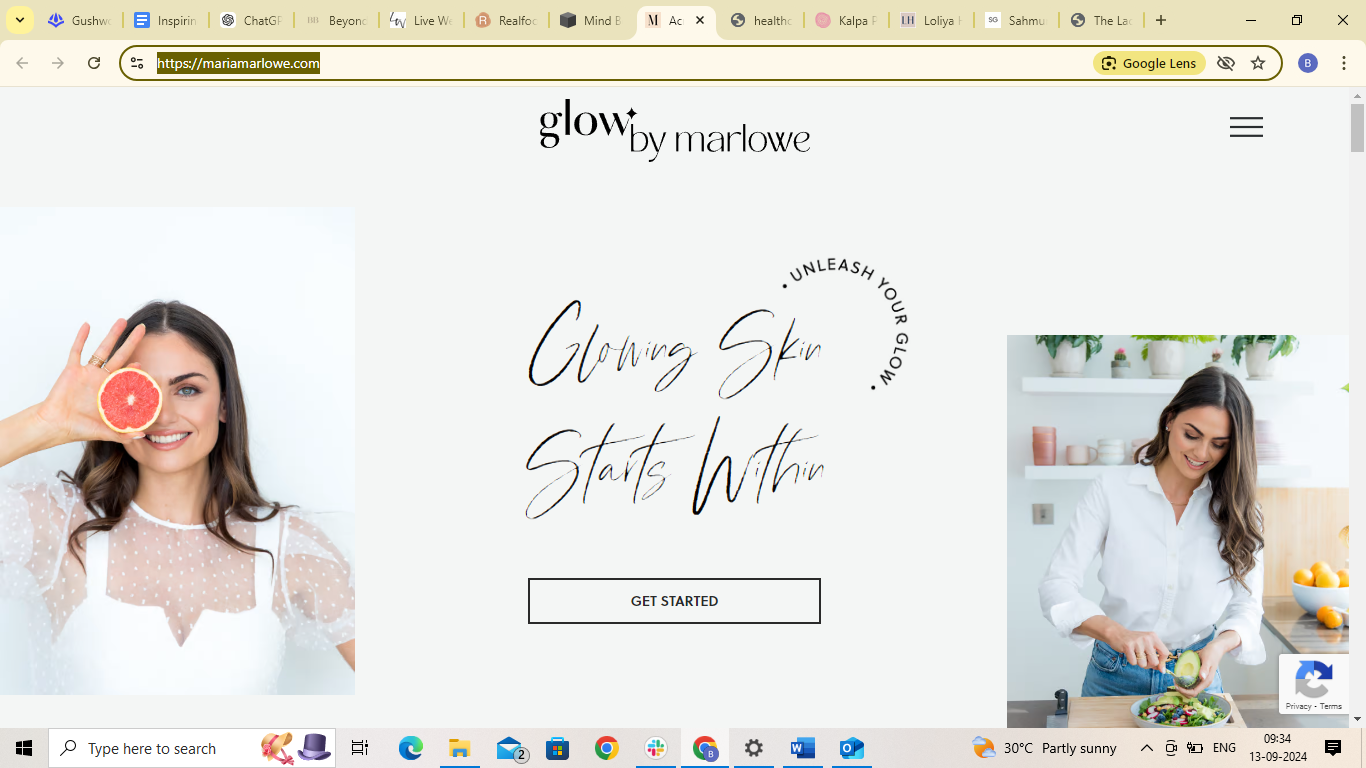Screen dimensions: 1366x768
Task: Open the weather widget 30°C Partly sunny
Action: [1045, 748]
